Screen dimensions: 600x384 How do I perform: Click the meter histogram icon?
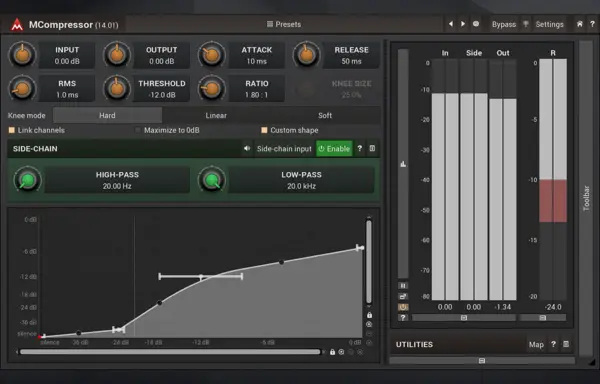(403, 164)
